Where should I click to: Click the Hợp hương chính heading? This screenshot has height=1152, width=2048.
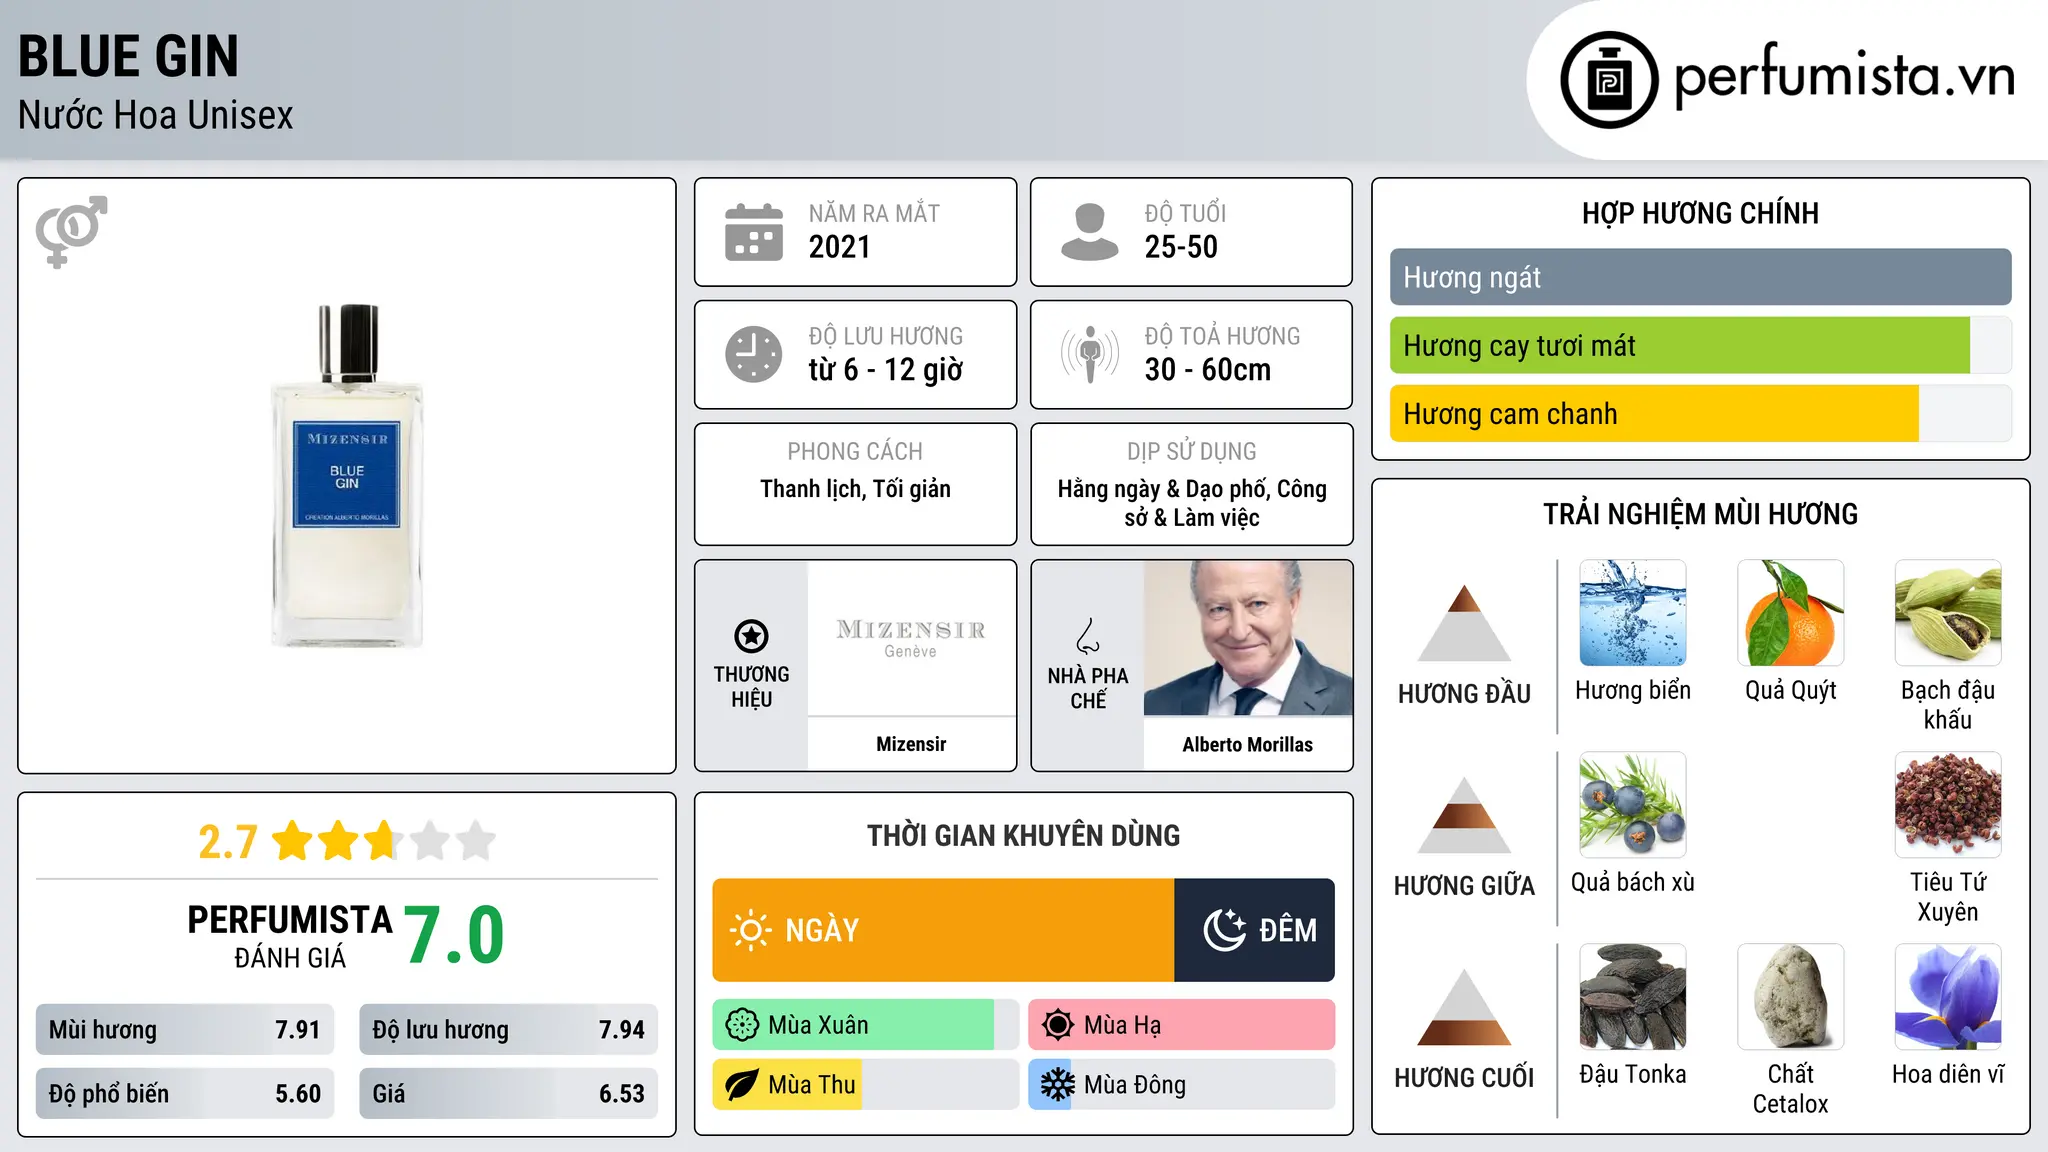pyautogui.click(x=1700, y=213)
